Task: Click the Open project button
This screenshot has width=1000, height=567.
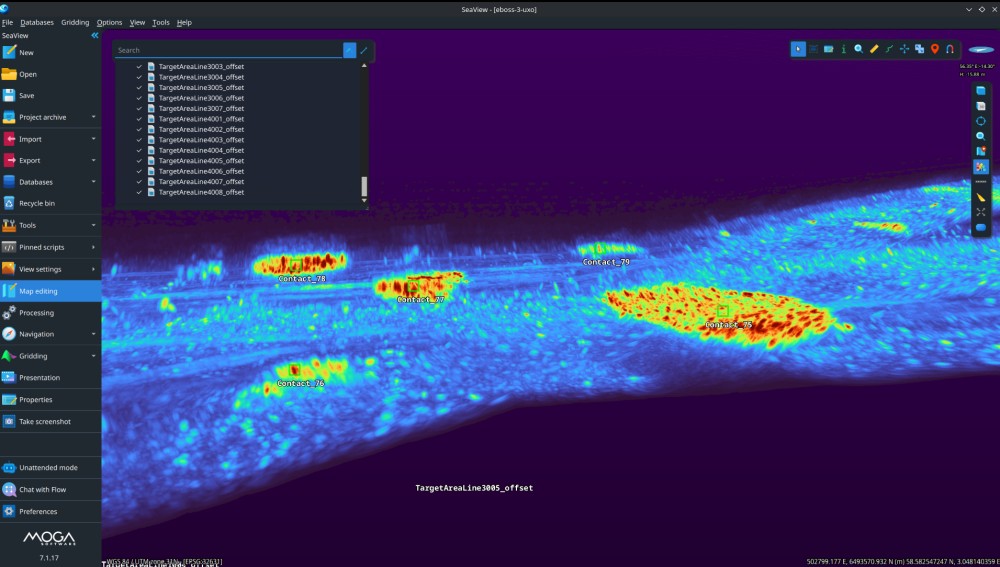Action: click(x=50, y=74)
